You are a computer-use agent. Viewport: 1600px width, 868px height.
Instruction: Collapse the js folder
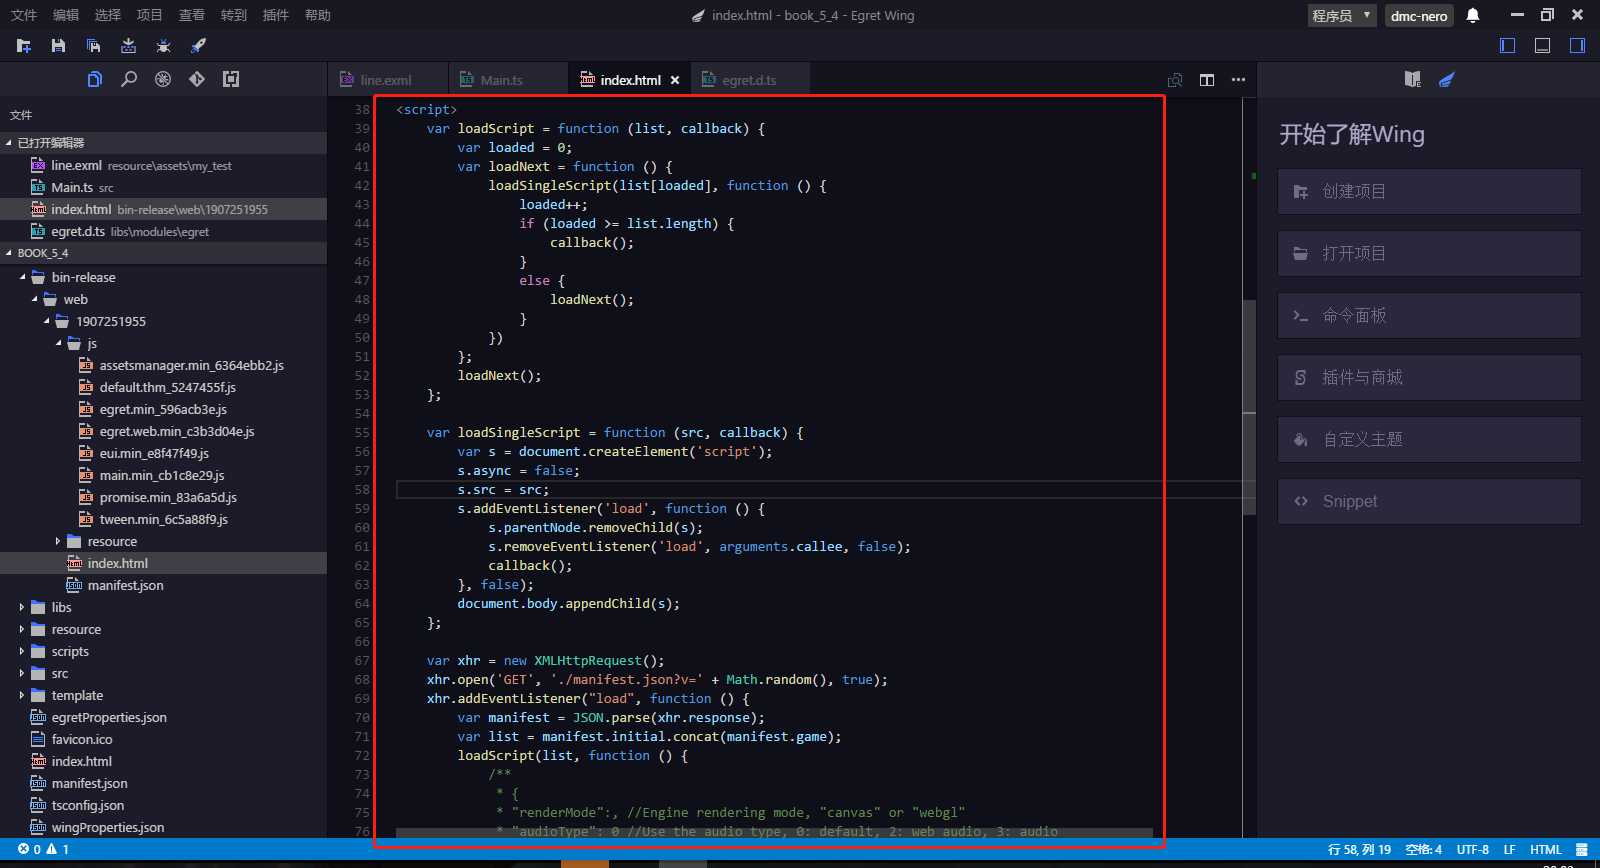(58, 343)
